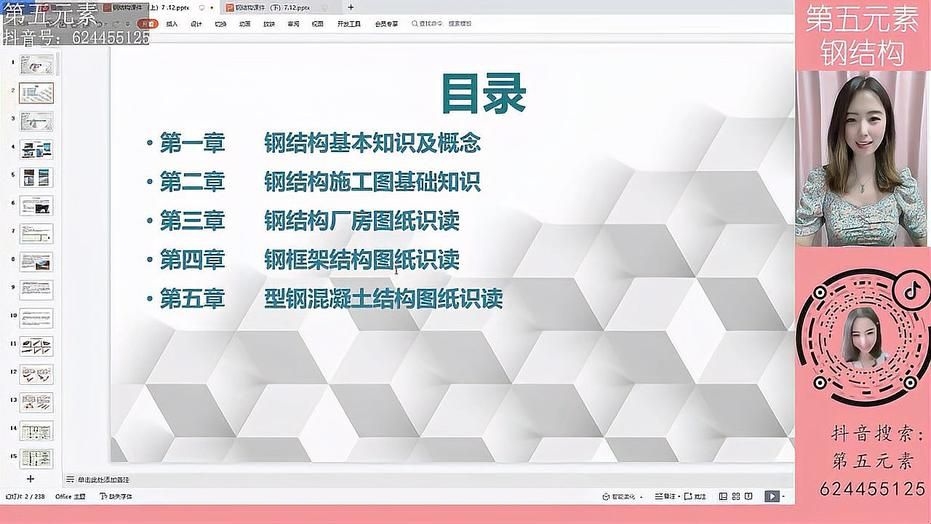Select the highlighted 开始 (Home) tab
931x524 pixels.
click(148, 24)
